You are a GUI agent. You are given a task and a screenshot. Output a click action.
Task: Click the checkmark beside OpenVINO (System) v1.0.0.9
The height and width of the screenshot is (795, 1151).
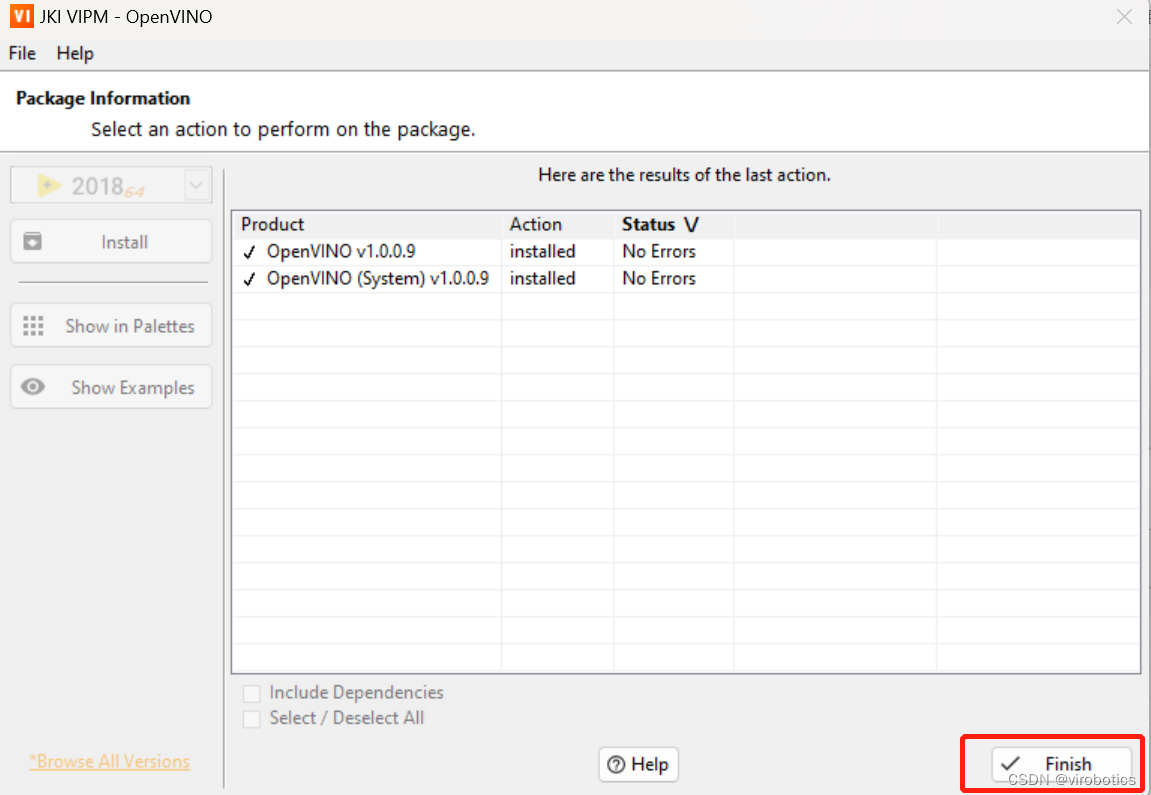(250, 280)
